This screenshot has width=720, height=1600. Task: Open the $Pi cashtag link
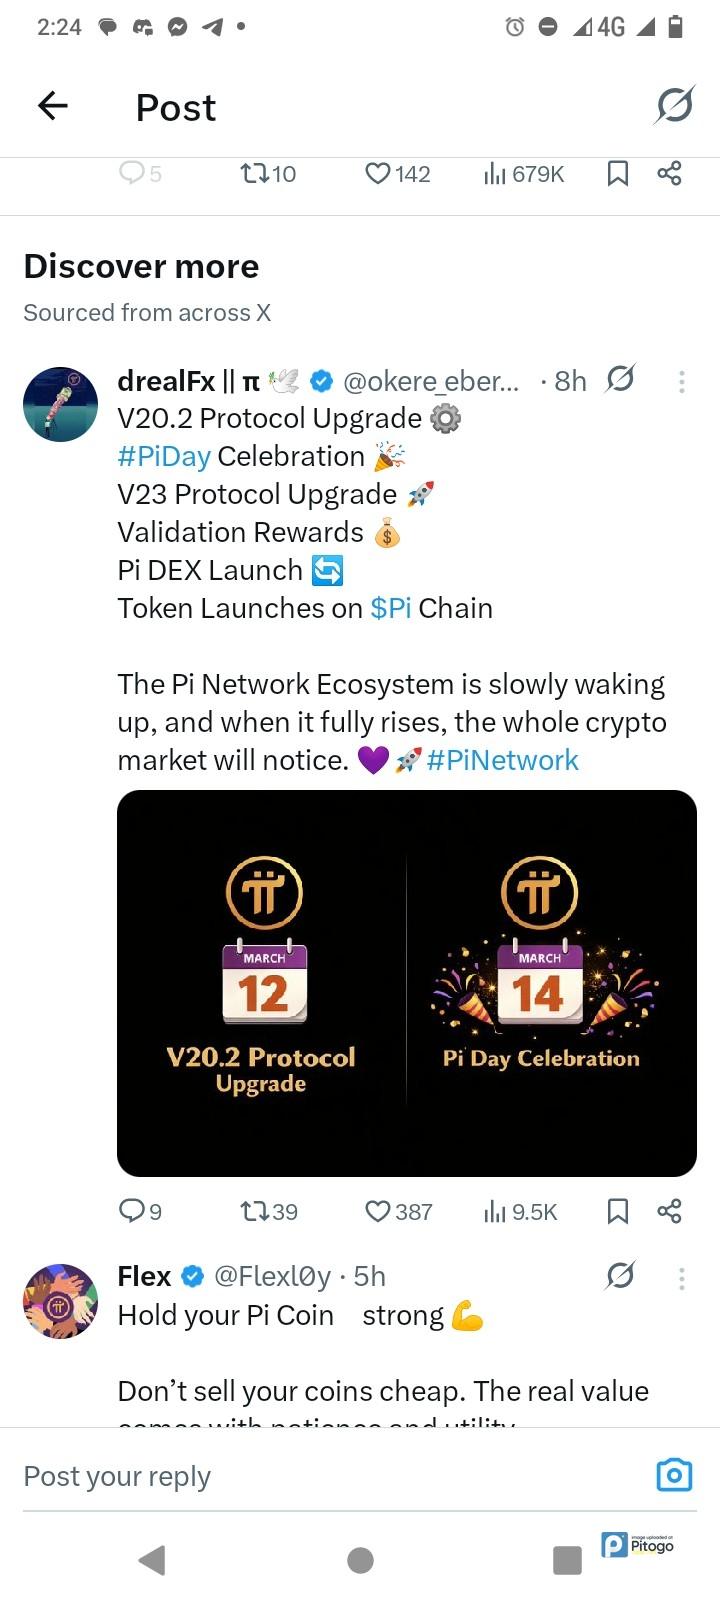pos(391,608)
